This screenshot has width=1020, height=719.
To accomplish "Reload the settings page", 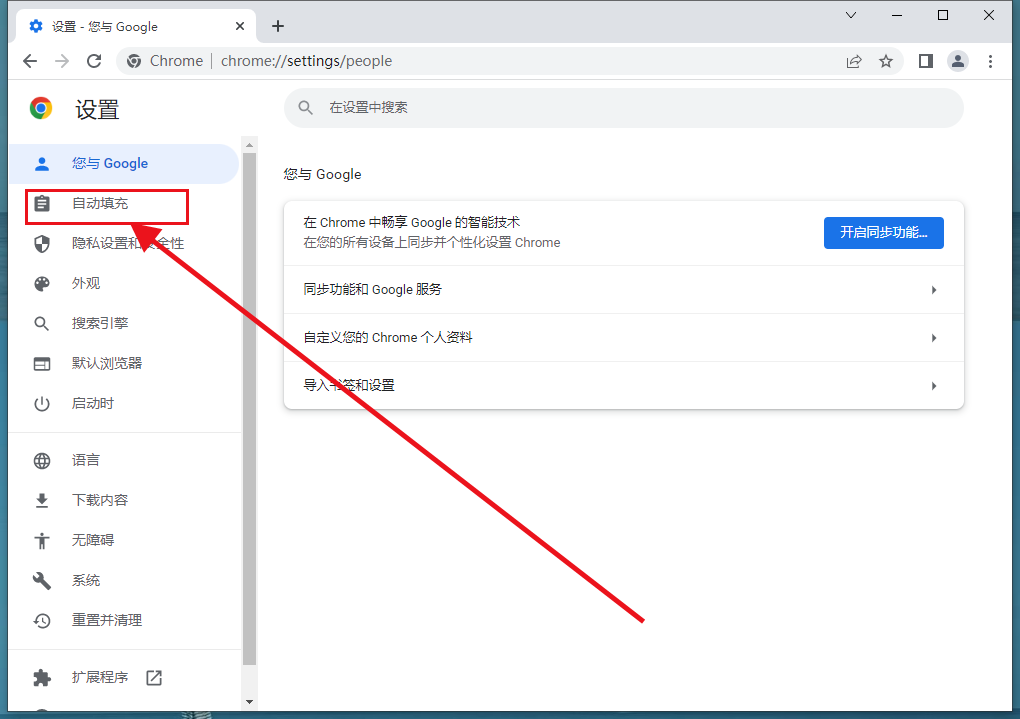I will (94, 61).
